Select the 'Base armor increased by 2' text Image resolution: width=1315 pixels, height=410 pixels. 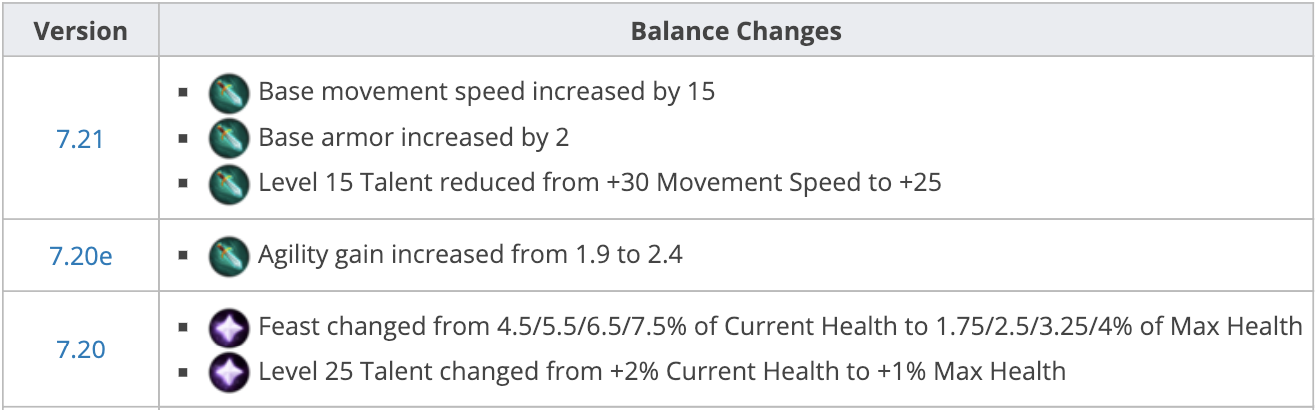pos(414,138)
